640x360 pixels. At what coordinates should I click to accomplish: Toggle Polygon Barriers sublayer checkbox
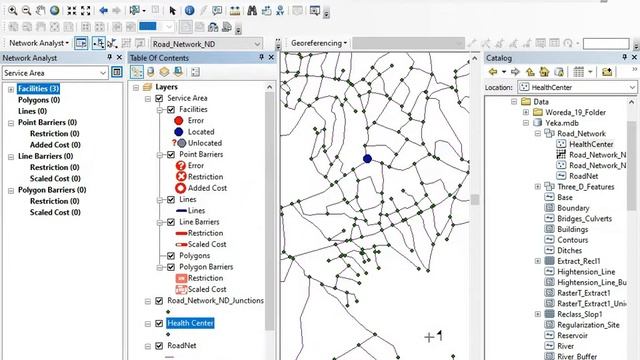(x=171, y=267)
